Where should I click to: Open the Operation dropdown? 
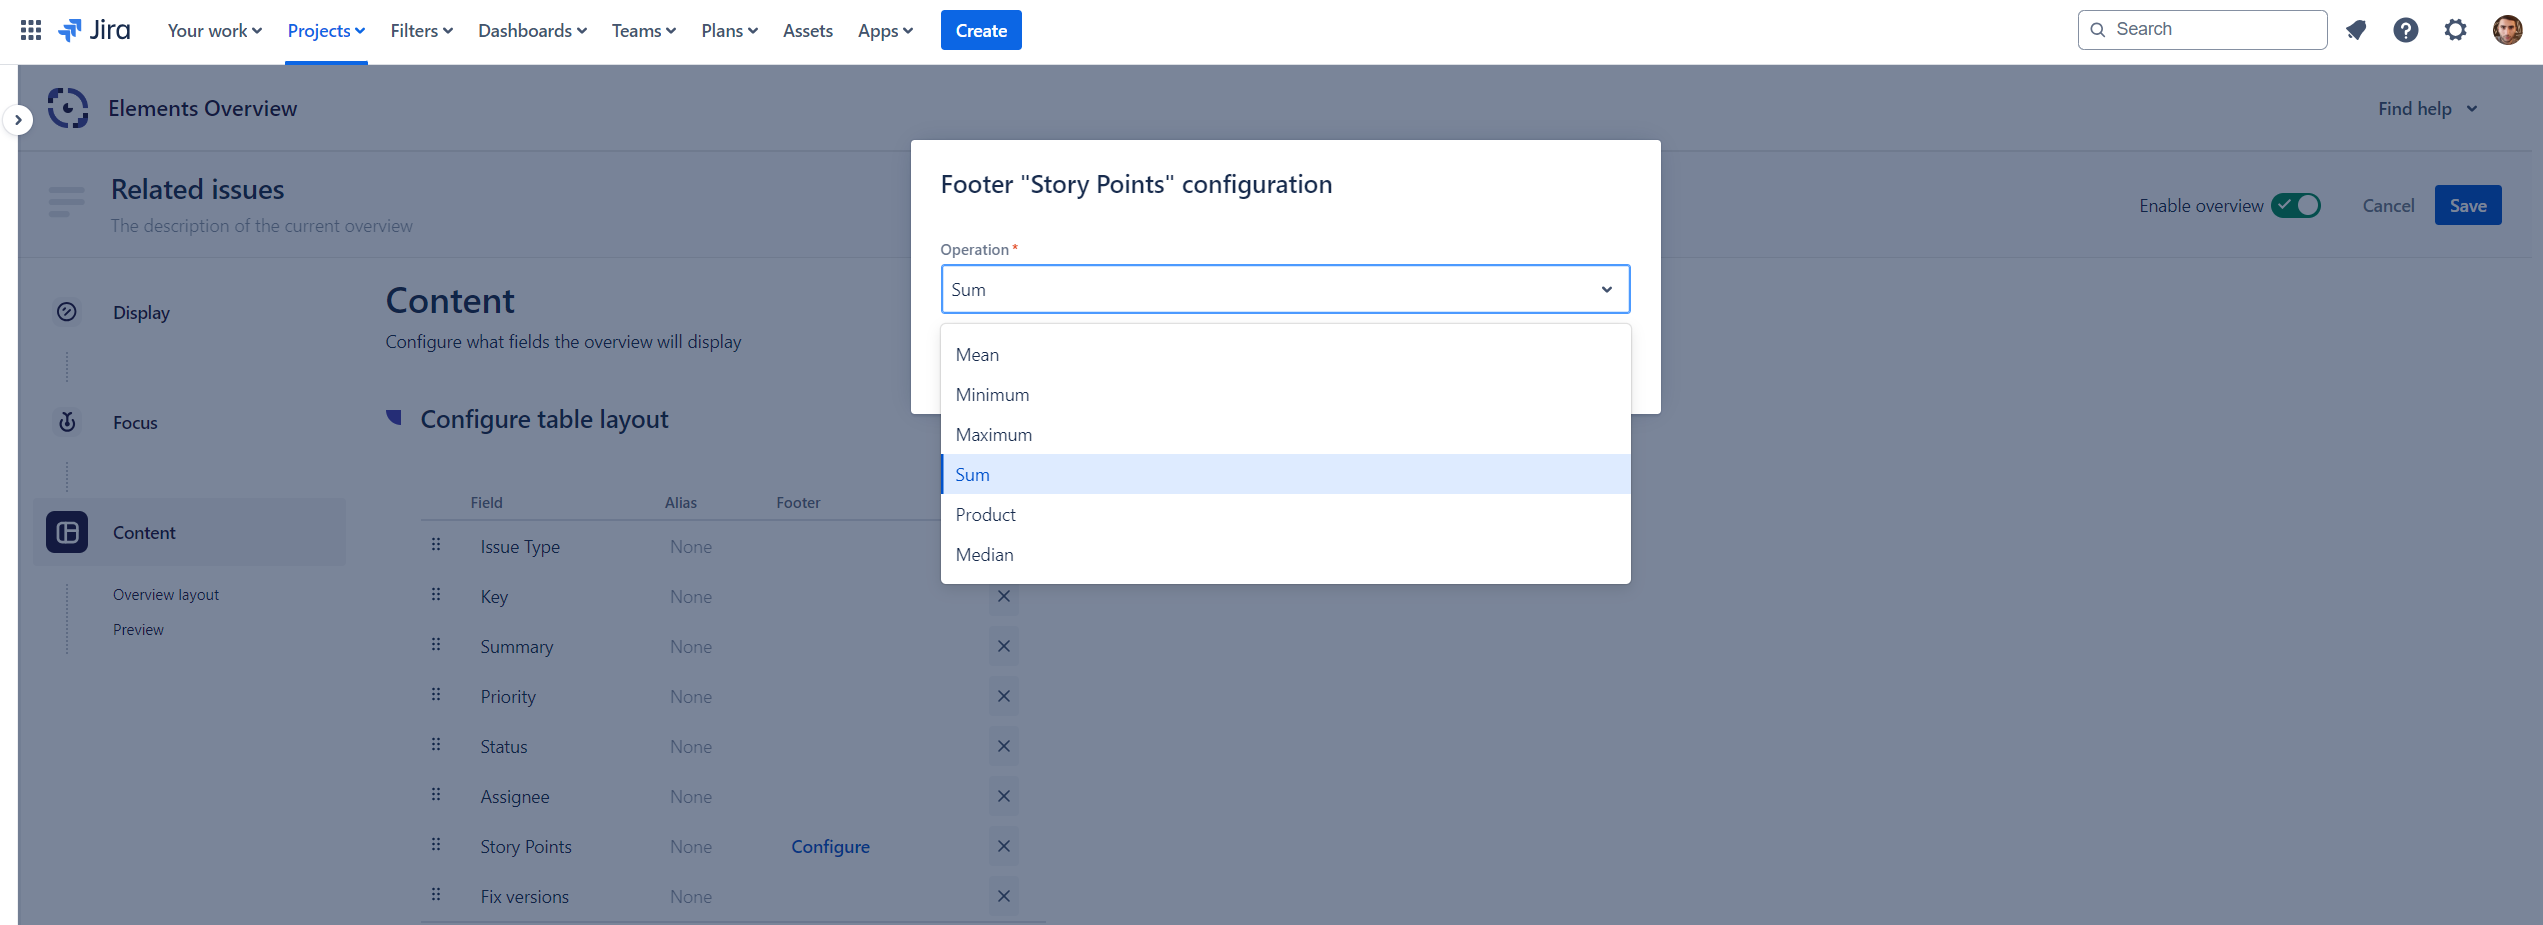click(x=1284, y=289)
